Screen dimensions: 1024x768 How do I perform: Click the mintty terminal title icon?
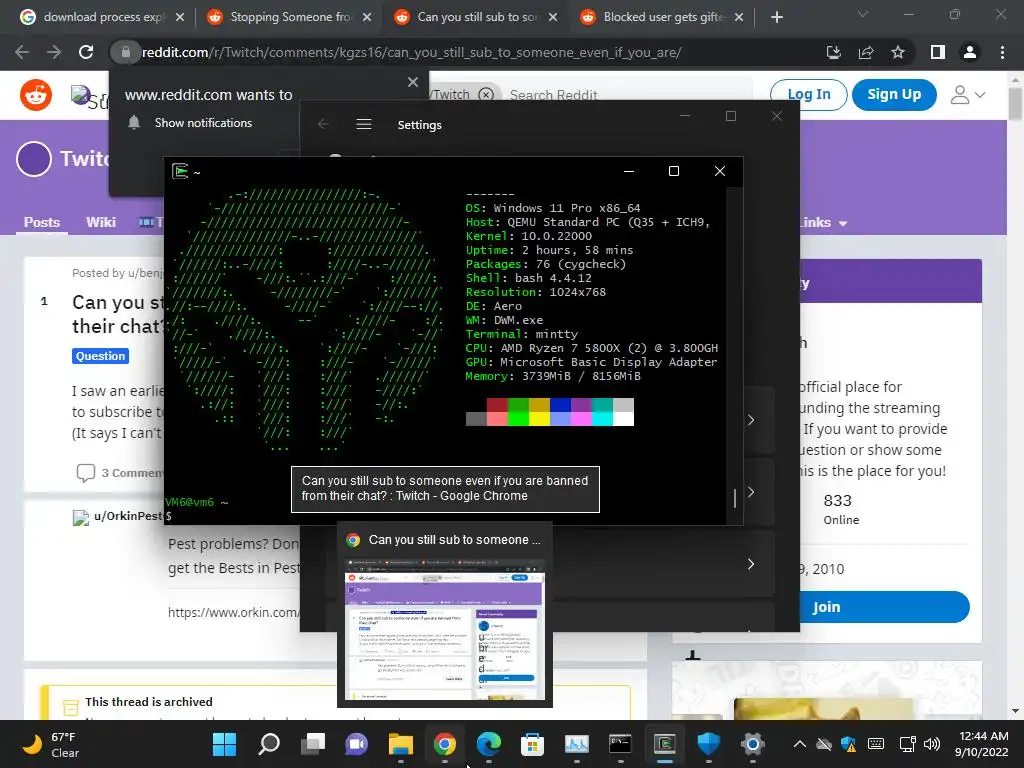[x=180, y=171]
